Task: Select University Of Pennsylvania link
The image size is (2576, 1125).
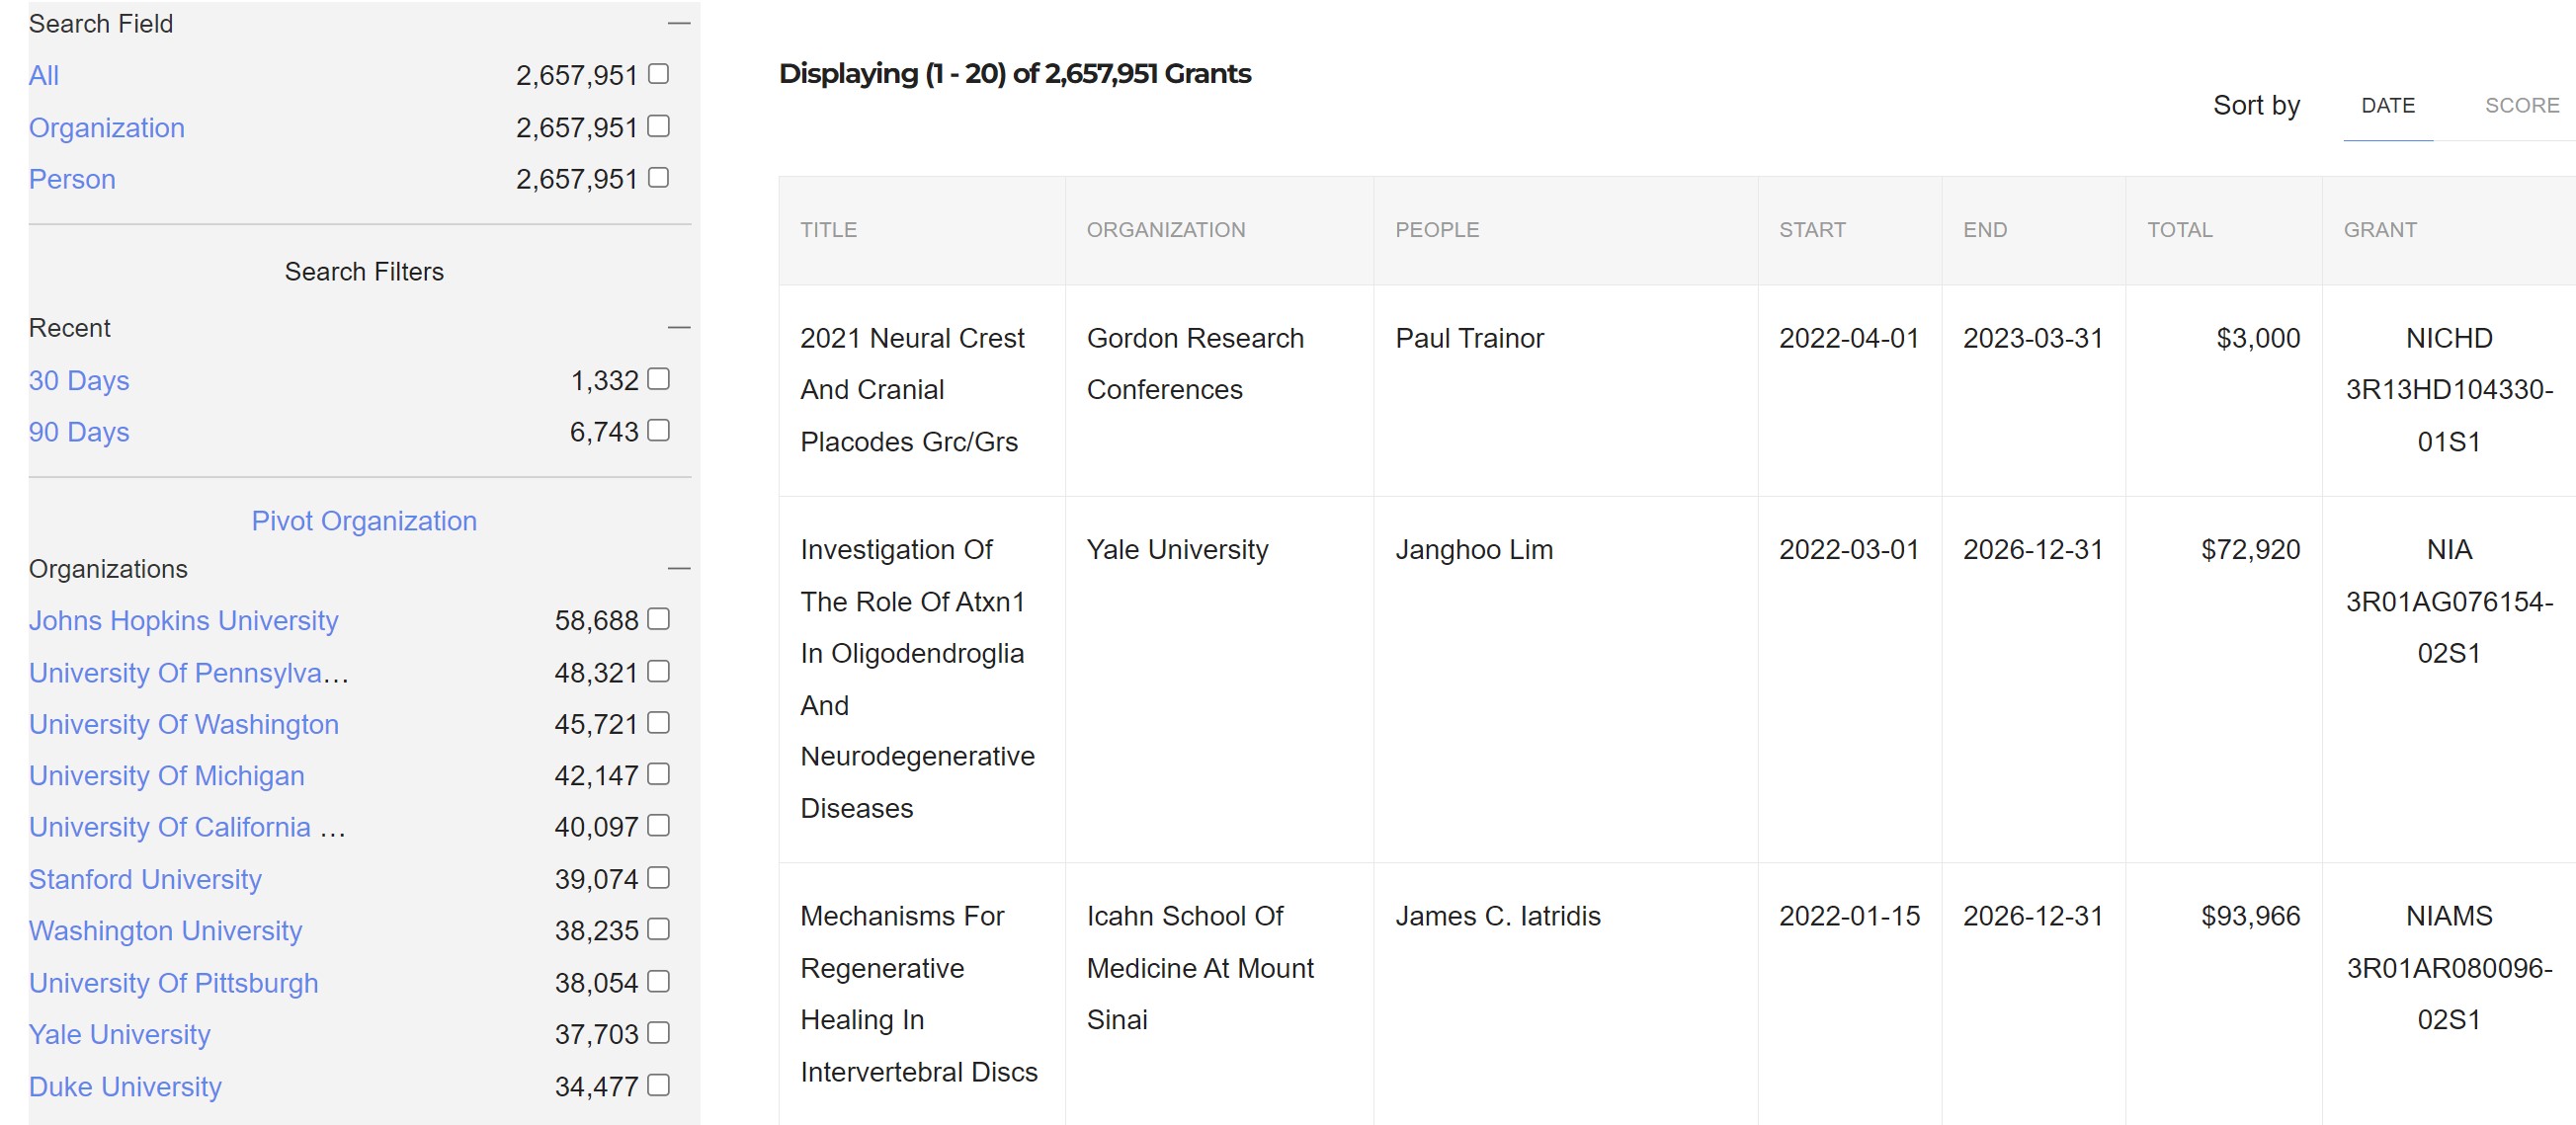Action: coord(189,673)
